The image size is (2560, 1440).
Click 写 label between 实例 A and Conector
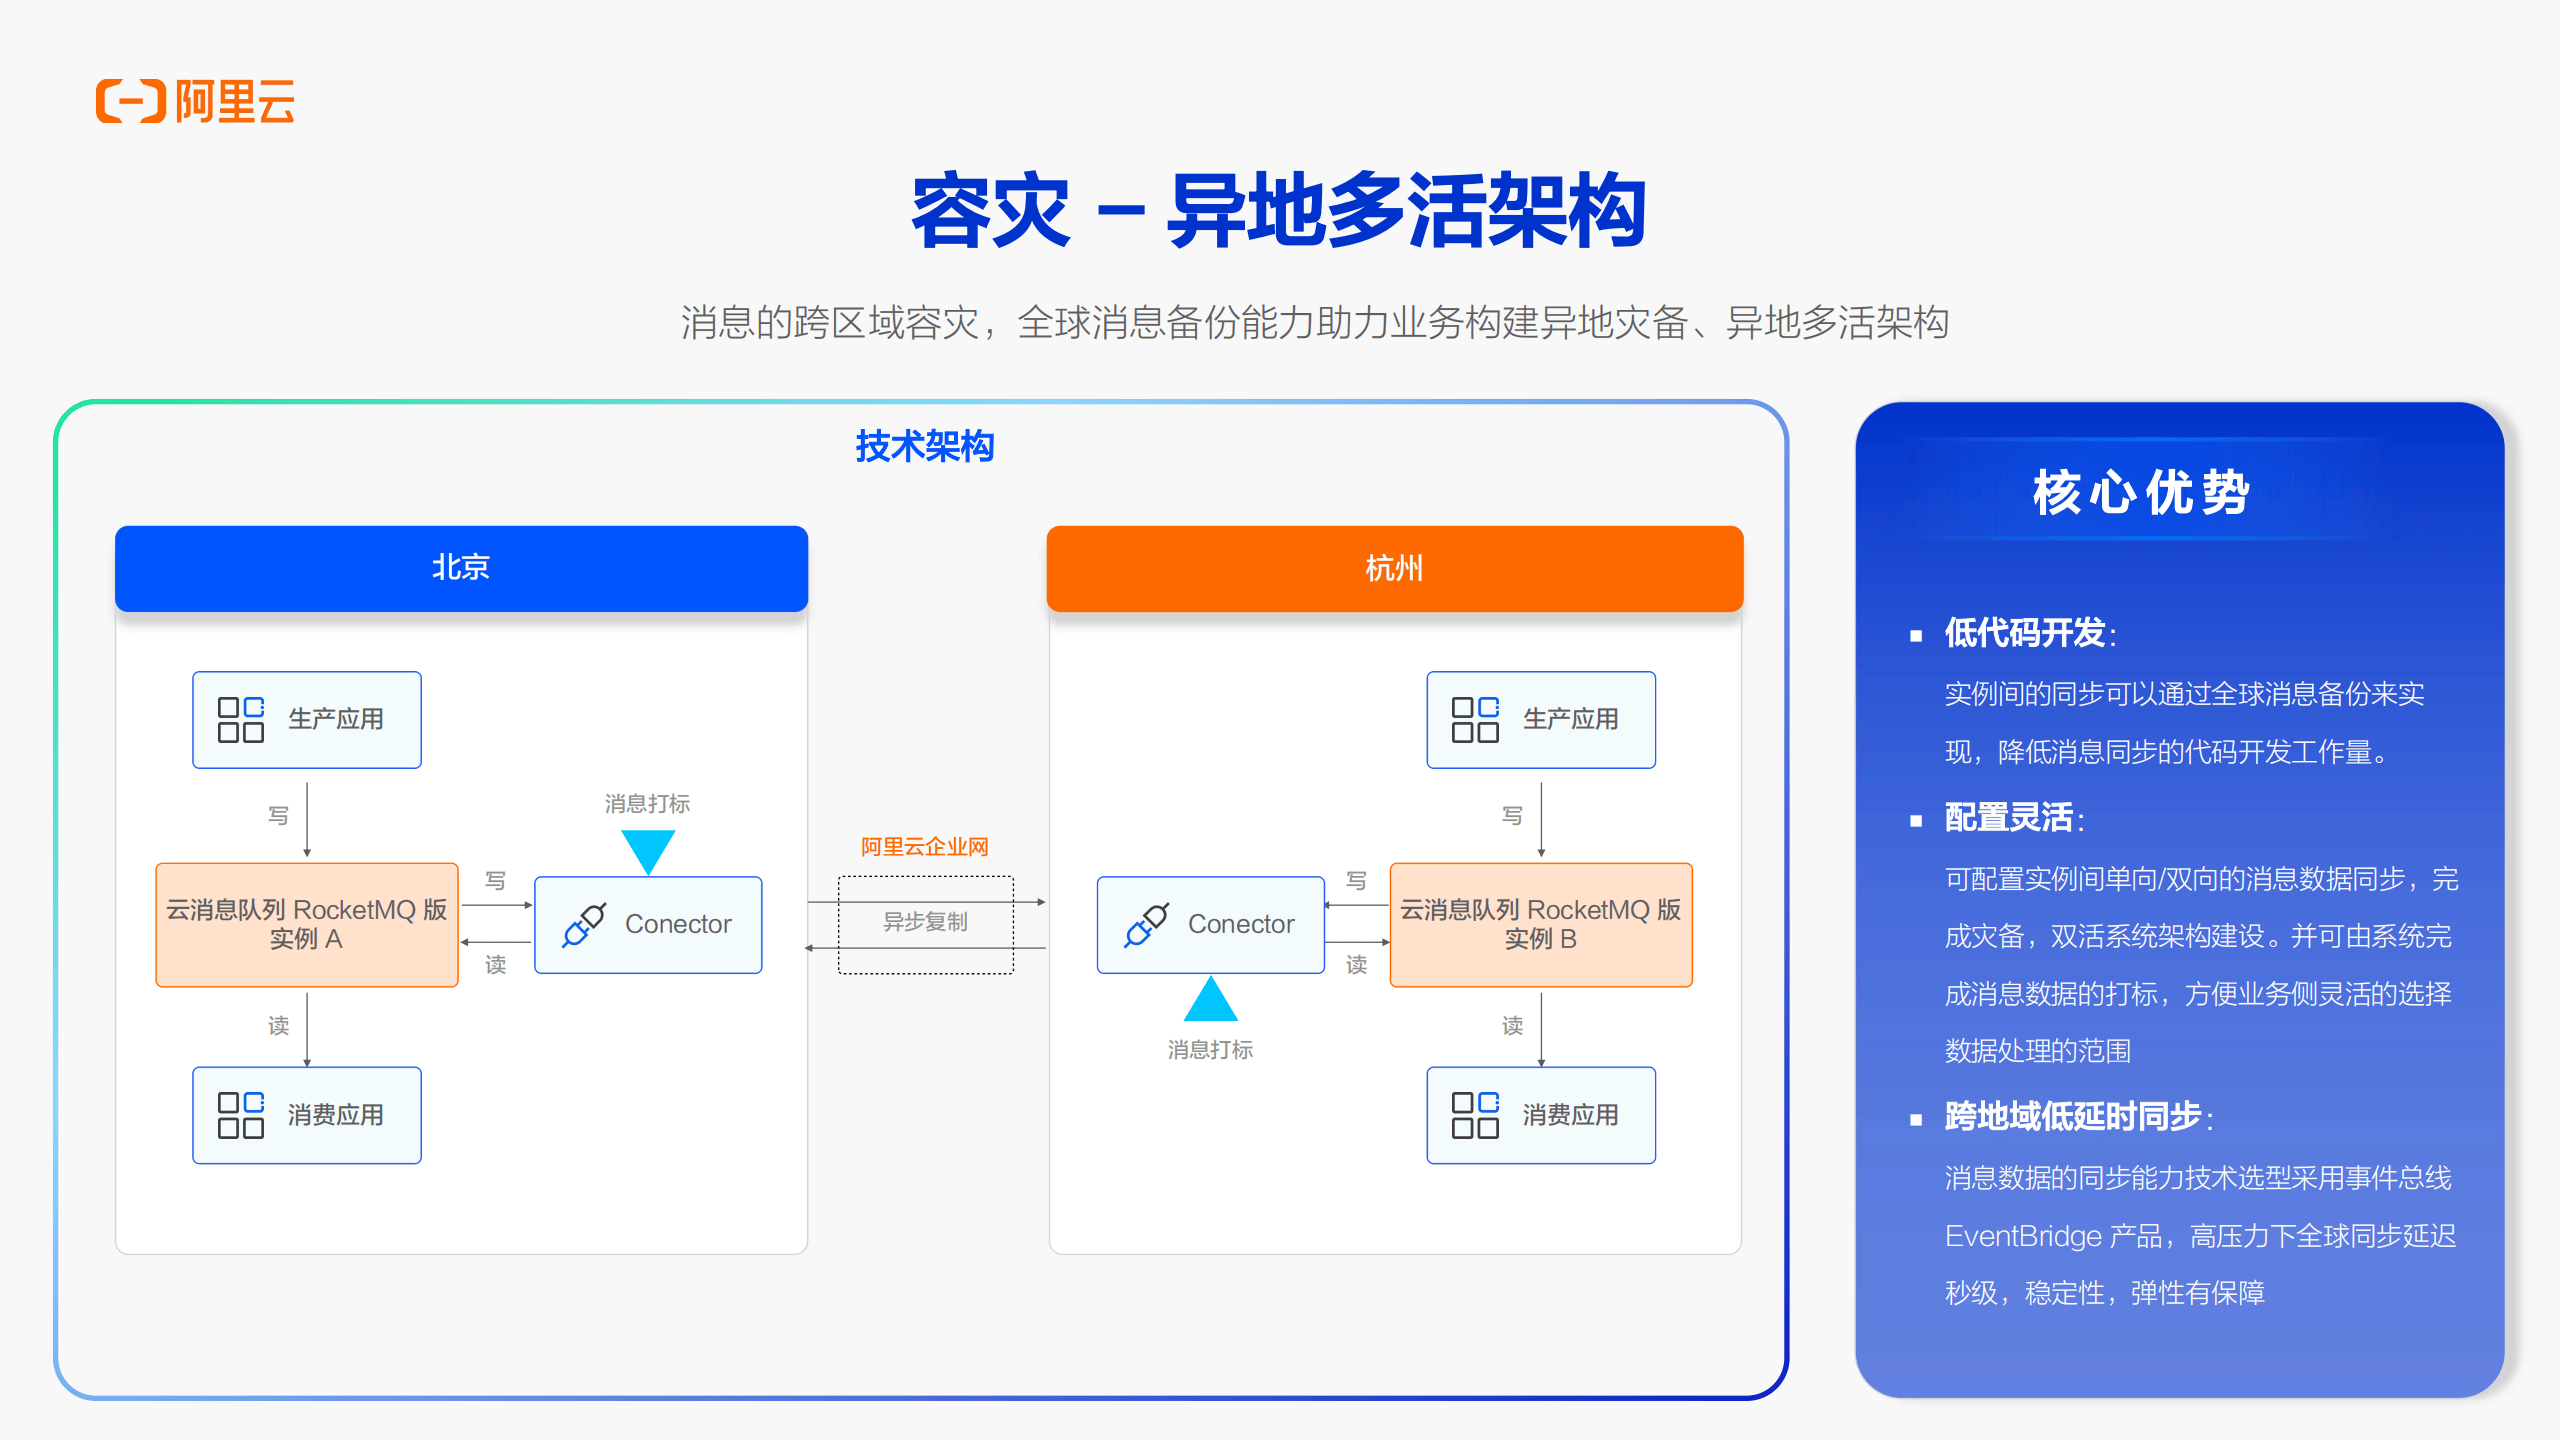click(x=496, y=881)
